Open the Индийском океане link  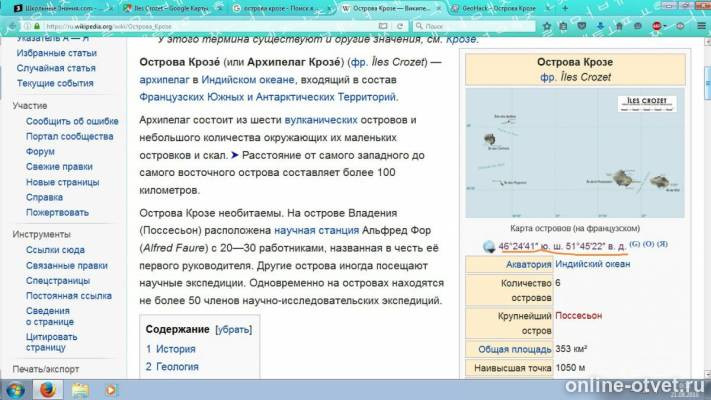tap(248, 80)
